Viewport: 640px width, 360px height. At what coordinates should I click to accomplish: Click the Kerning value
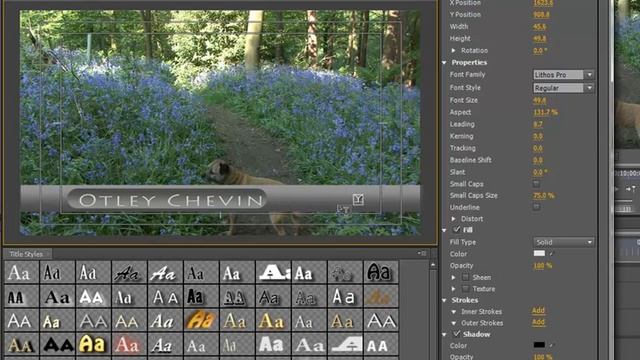(x=538, y=136)
